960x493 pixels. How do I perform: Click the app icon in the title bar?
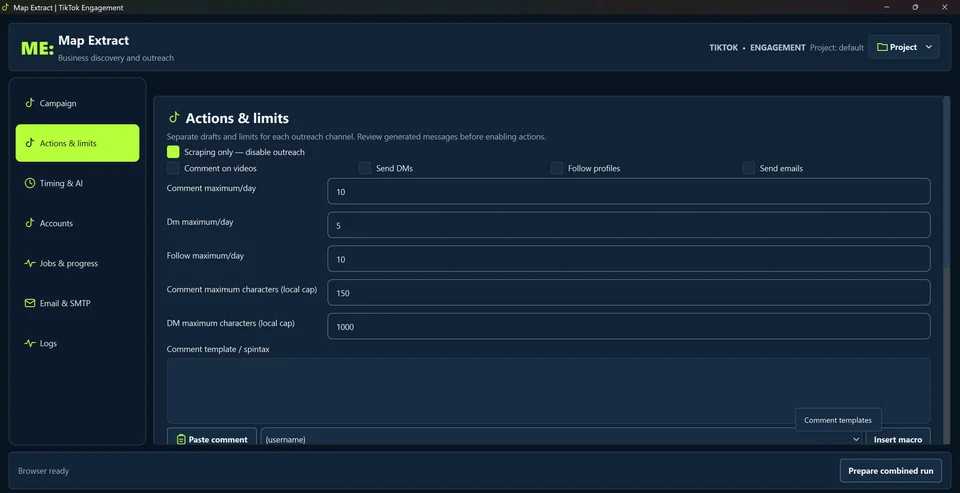(5, 7)
